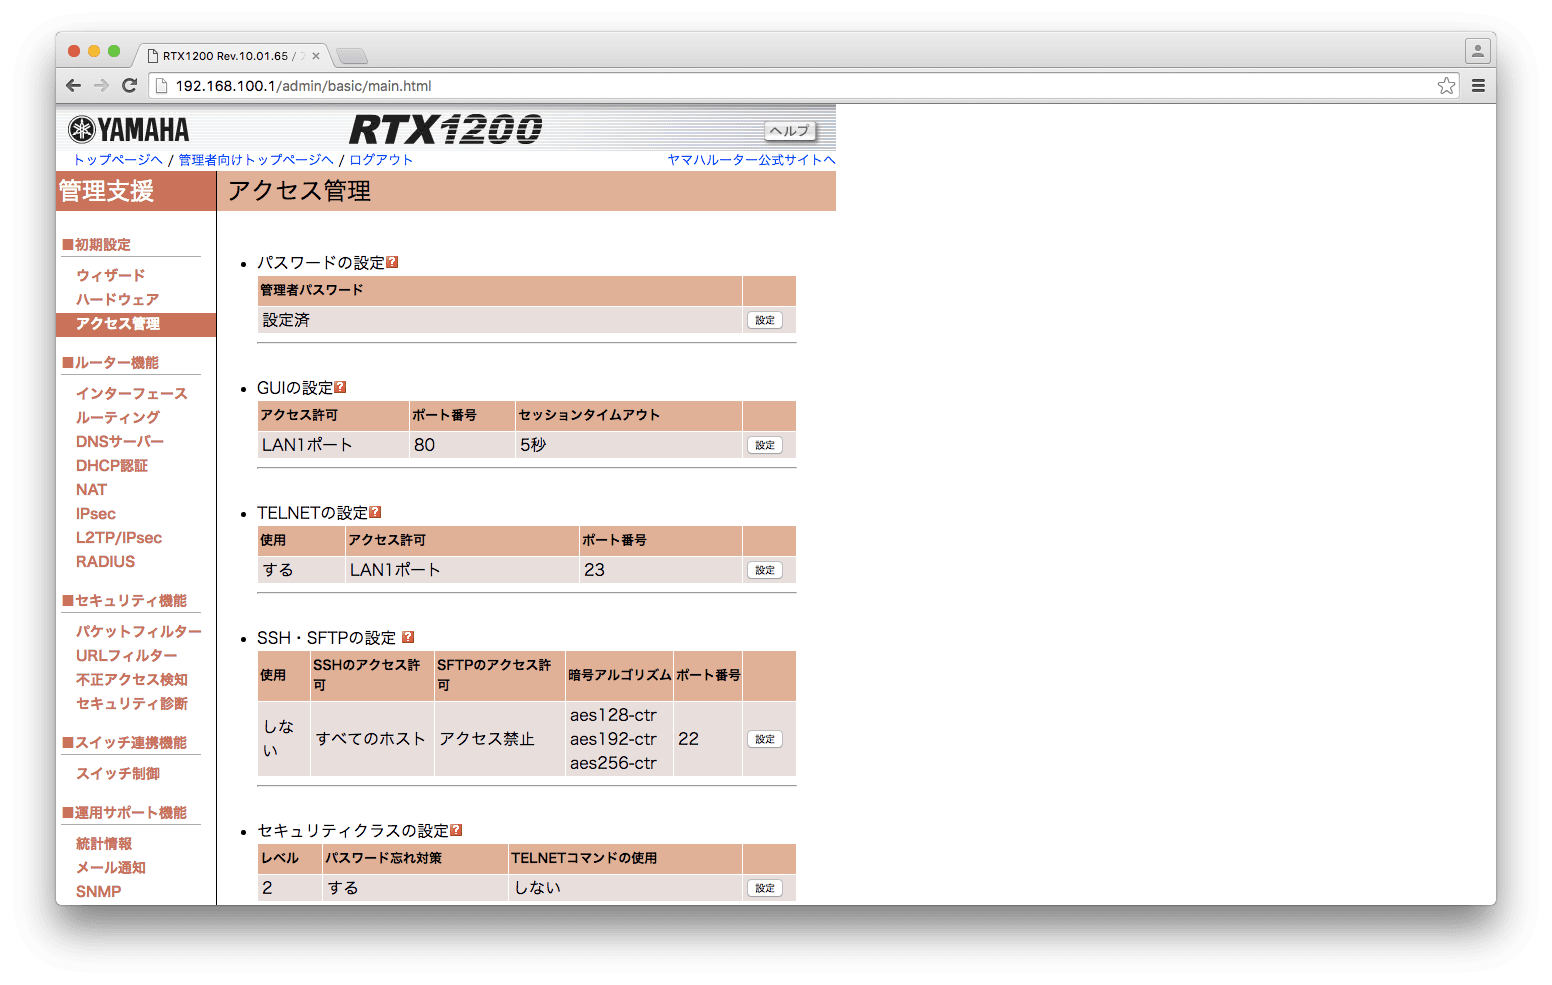Click the YAMAHA logo
Image resolution: width=1552 pixels, height=985 pixels.
click(x=129, y=130)
